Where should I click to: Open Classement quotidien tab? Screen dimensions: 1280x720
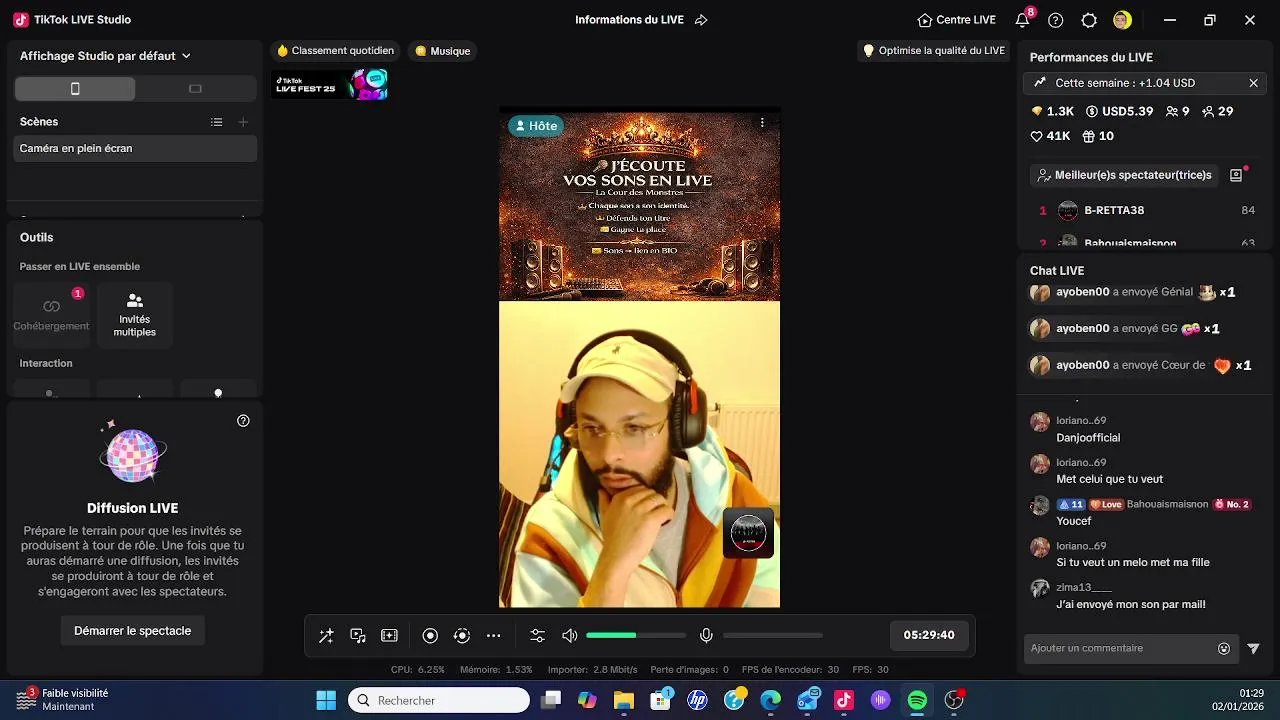(335, 51)
